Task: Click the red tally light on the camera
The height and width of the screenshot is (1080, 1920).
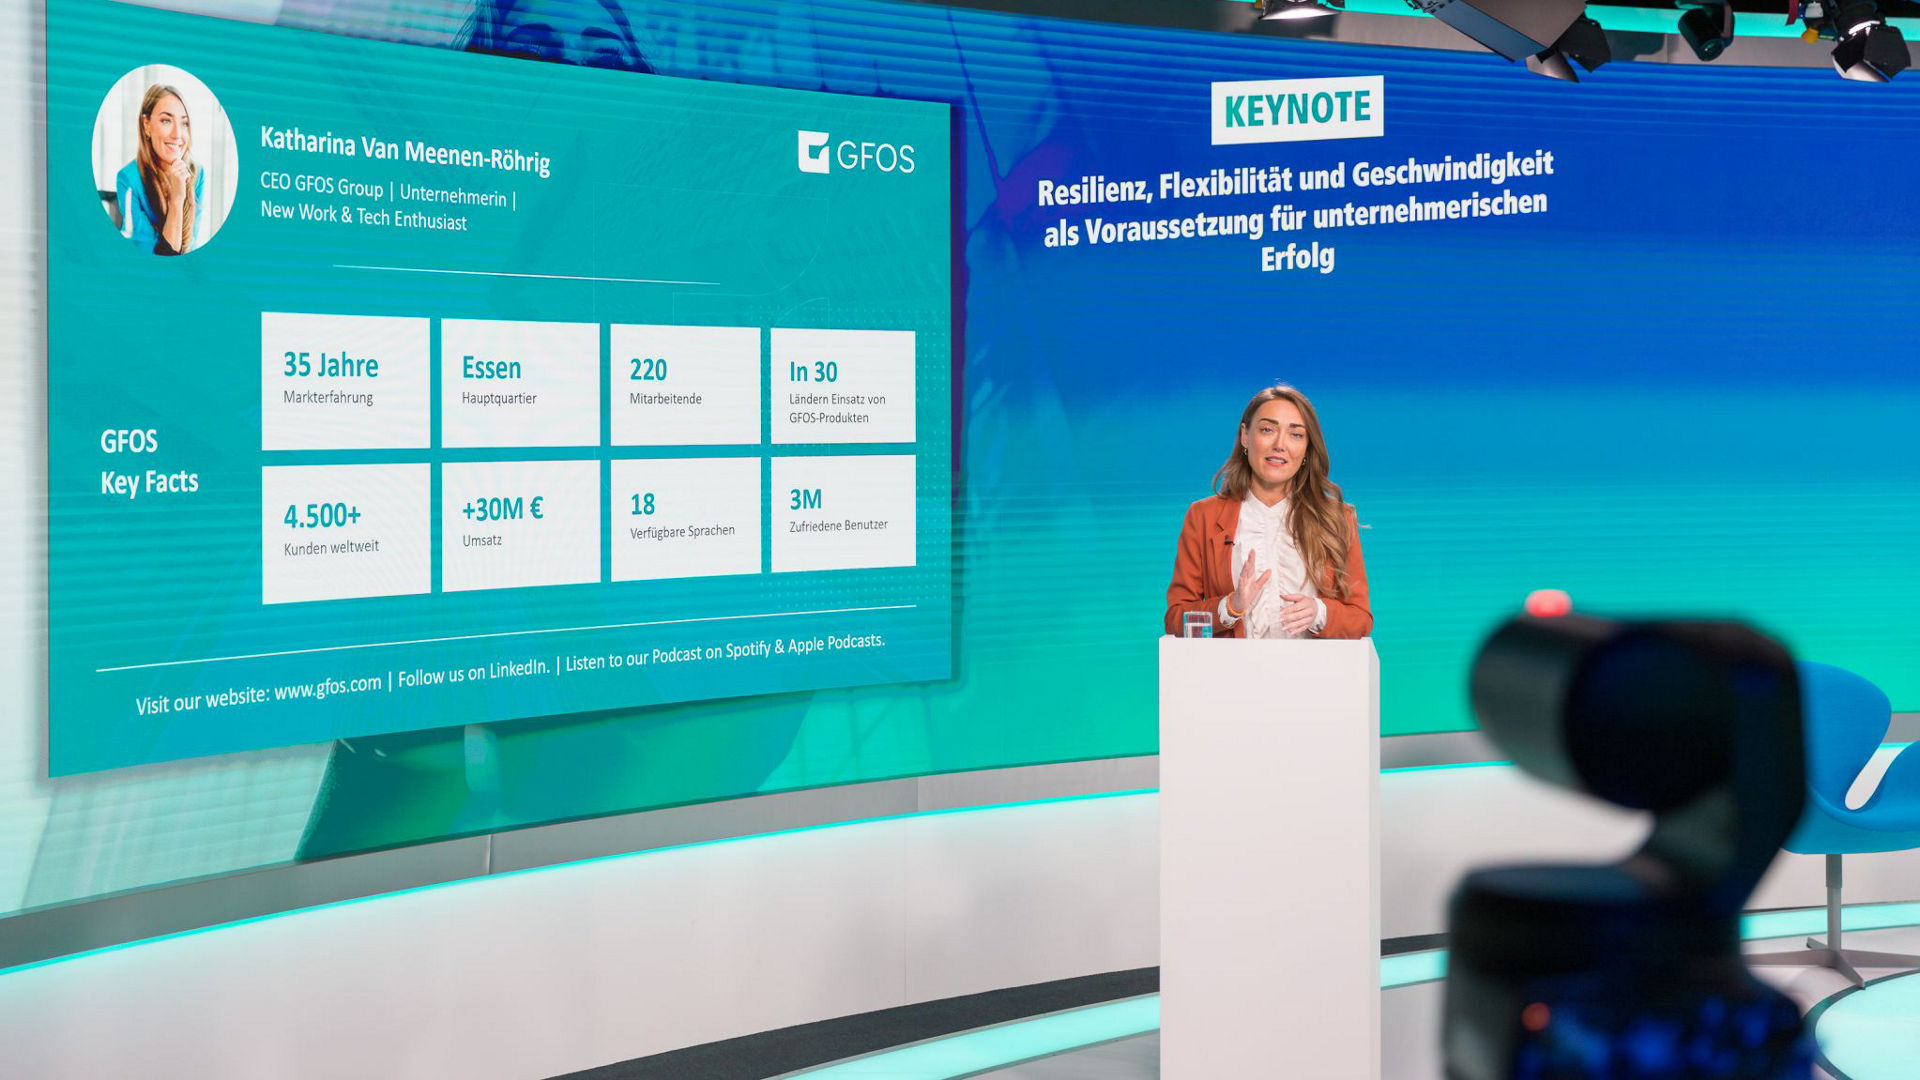Action: click(1547, 603)
